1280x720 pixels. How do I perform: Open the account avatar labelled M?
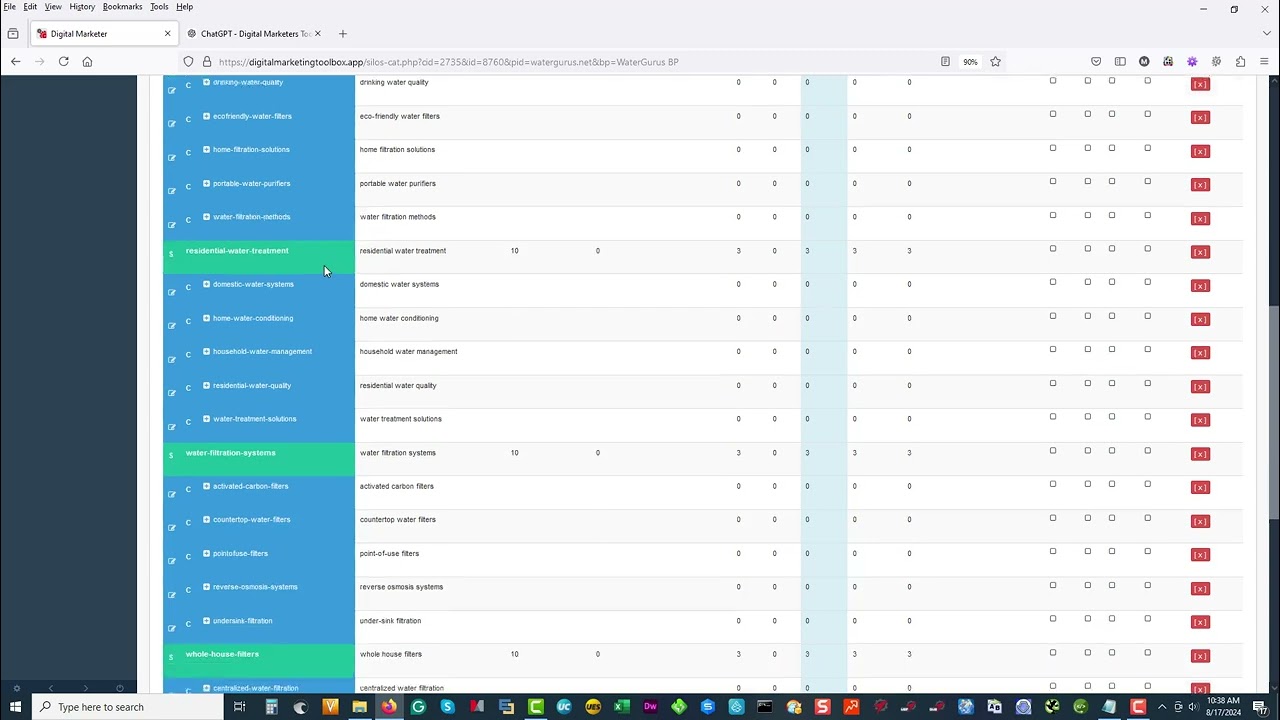tap(1144, 62)
